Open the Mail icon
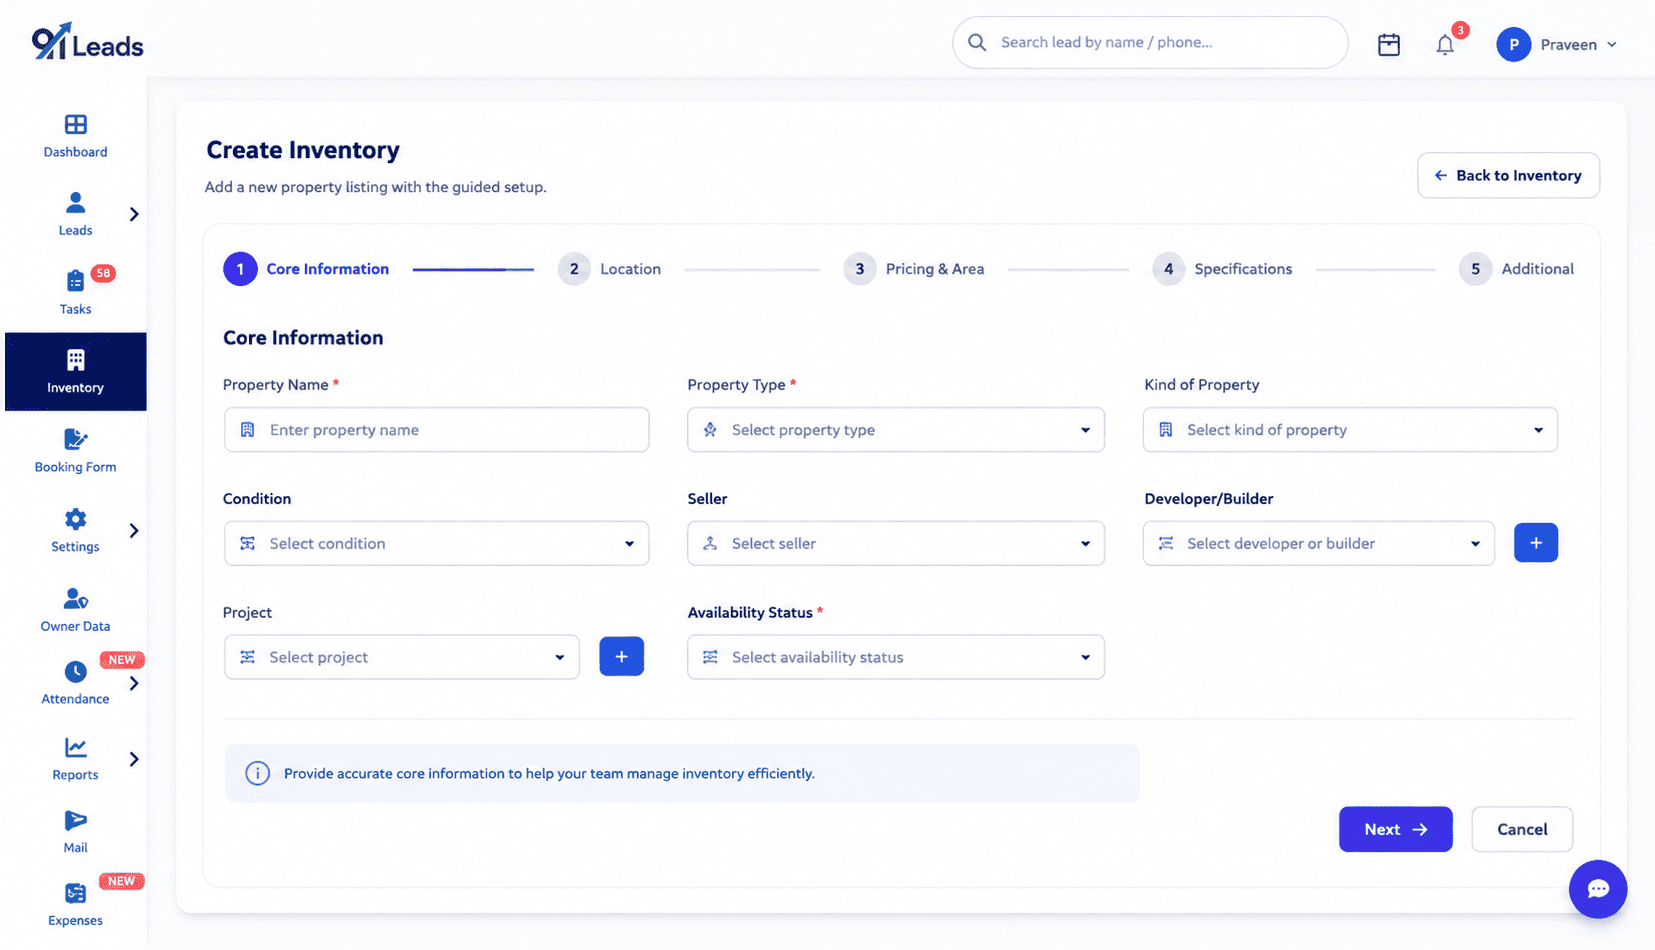Image resolution: width=1655 pixels, height=950 pixels. (x=75, y=821)
